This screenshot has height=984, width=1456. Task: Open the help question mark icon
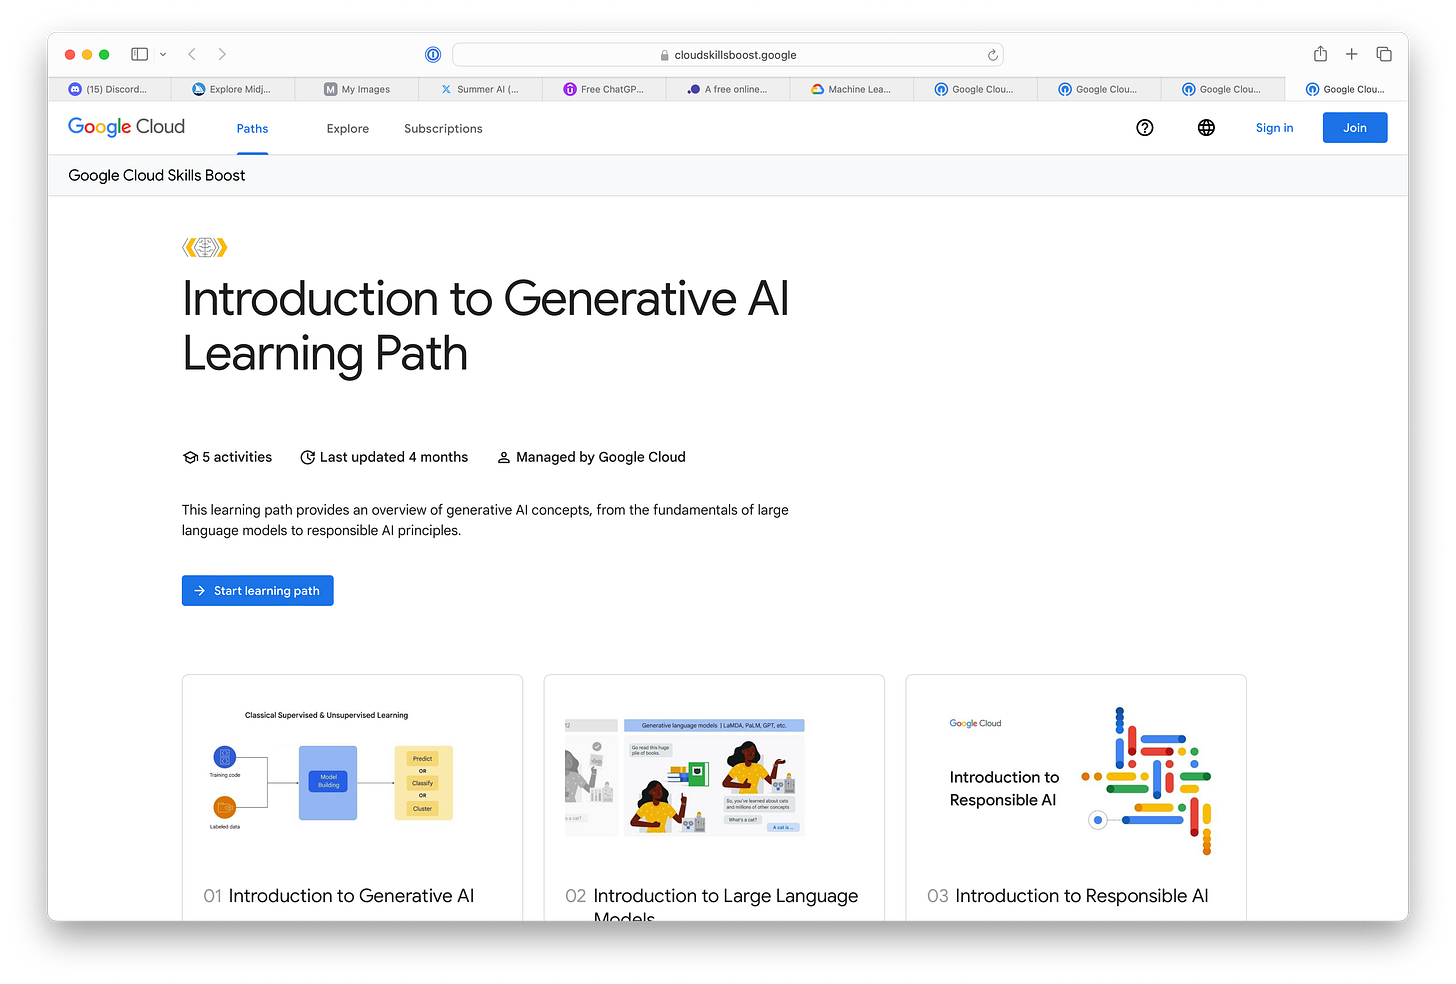pyautogui.click(x=1145, y=127)
